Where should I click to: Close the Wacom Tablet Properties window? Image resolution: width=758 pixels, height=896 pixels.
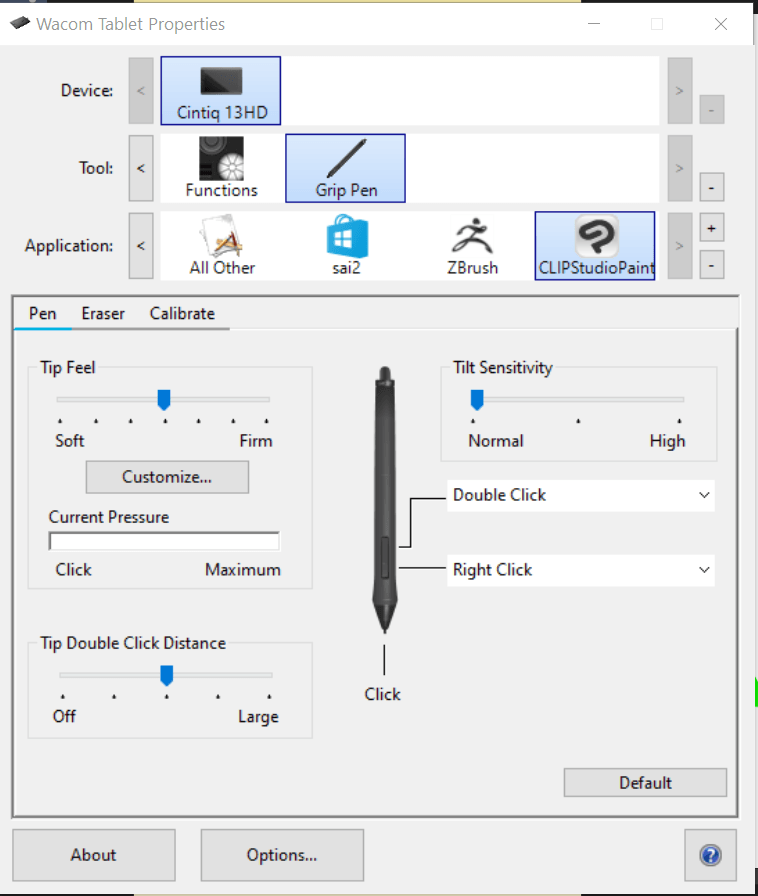click(x=721, y=24)
